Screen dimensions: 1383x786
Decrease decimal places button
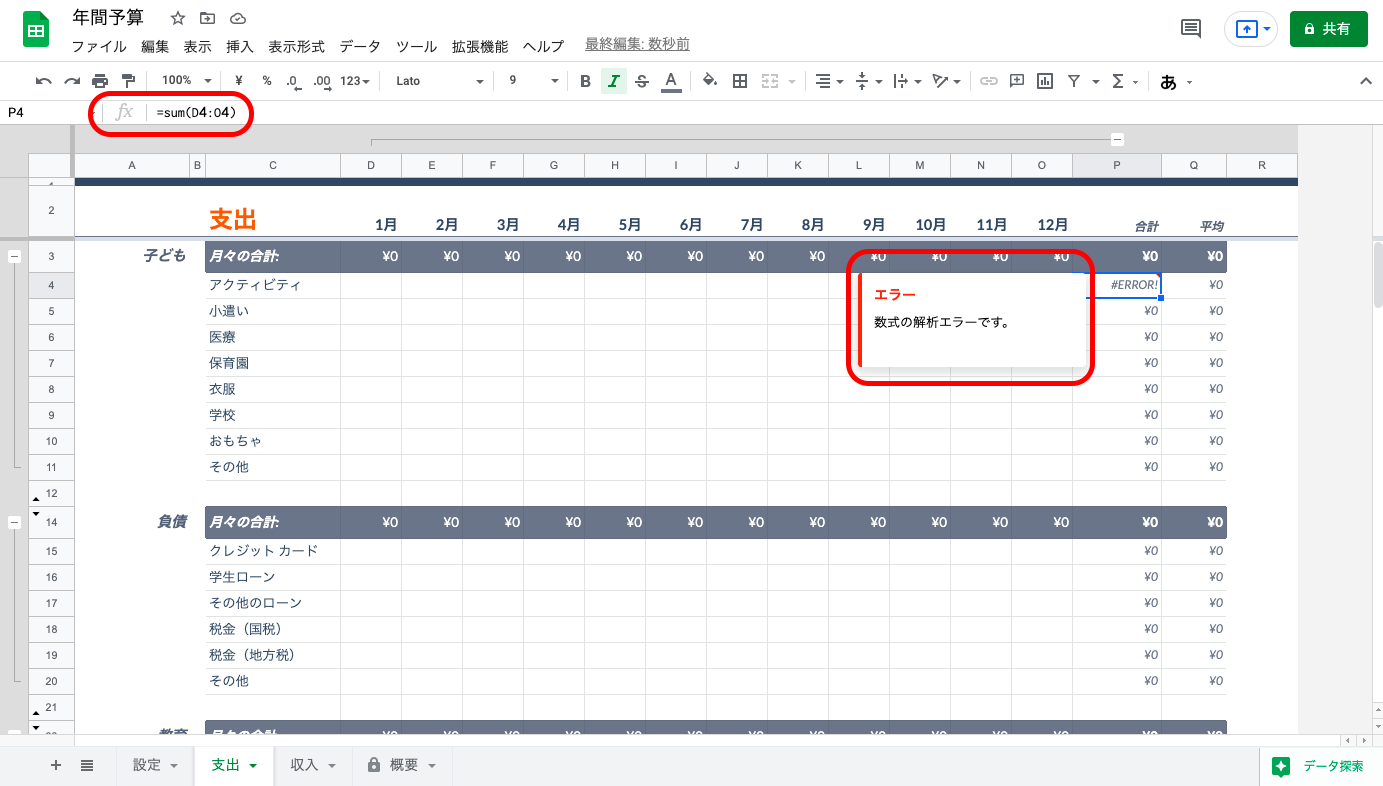coord(292,81)
